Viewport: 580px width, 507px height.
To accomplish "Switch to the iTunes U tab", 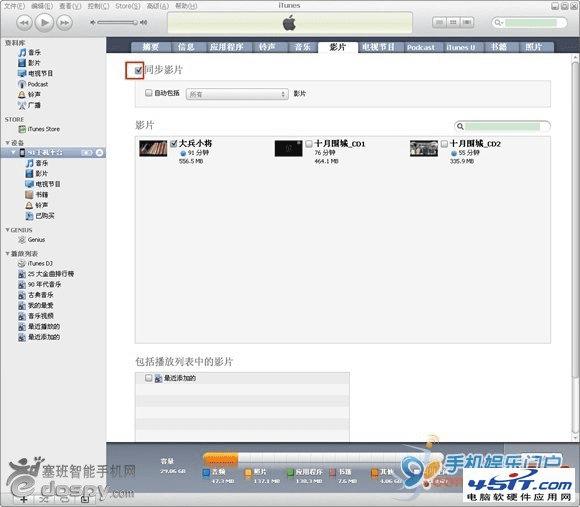I will [x=461, y=47].
